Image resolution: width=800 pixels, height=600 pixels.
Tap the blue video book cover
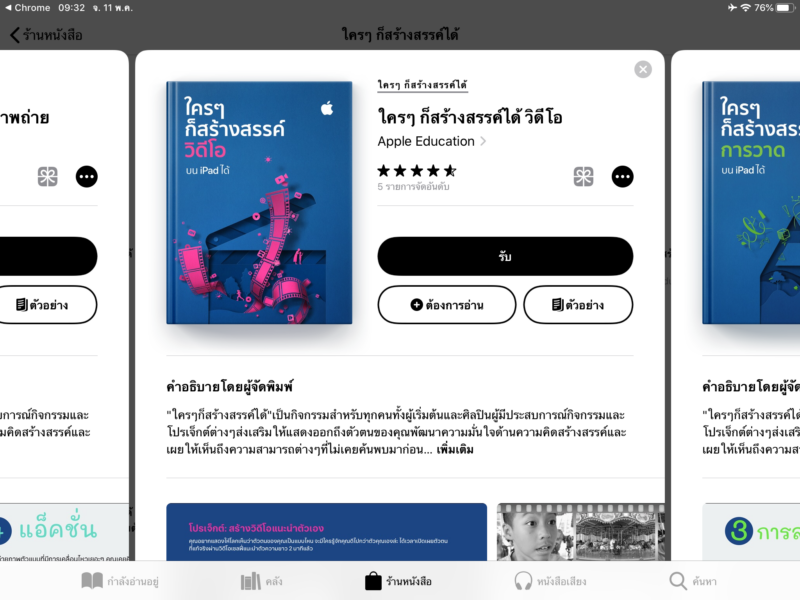tap(259, 203)
